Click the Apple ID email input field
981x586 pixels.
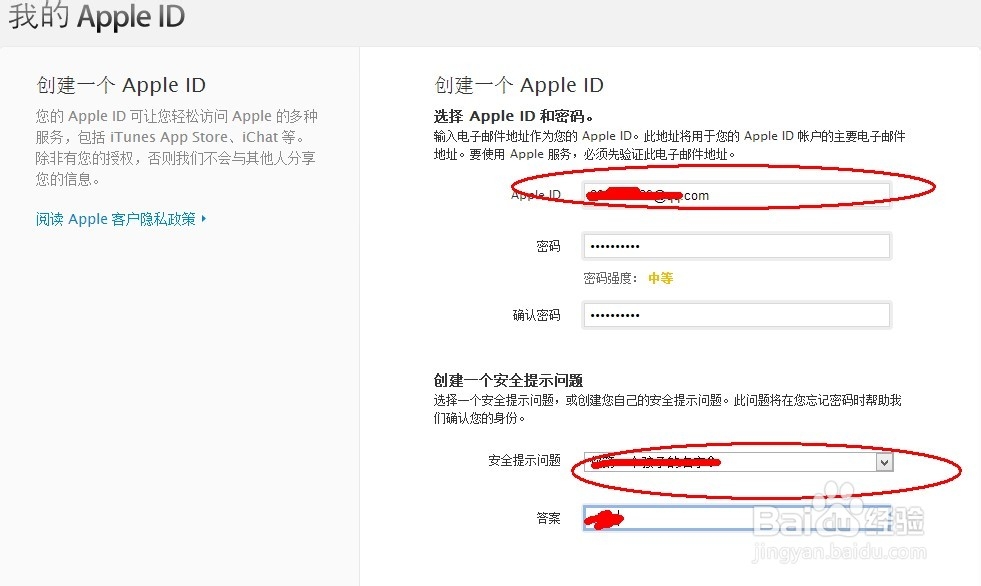[x=736, y=195]
